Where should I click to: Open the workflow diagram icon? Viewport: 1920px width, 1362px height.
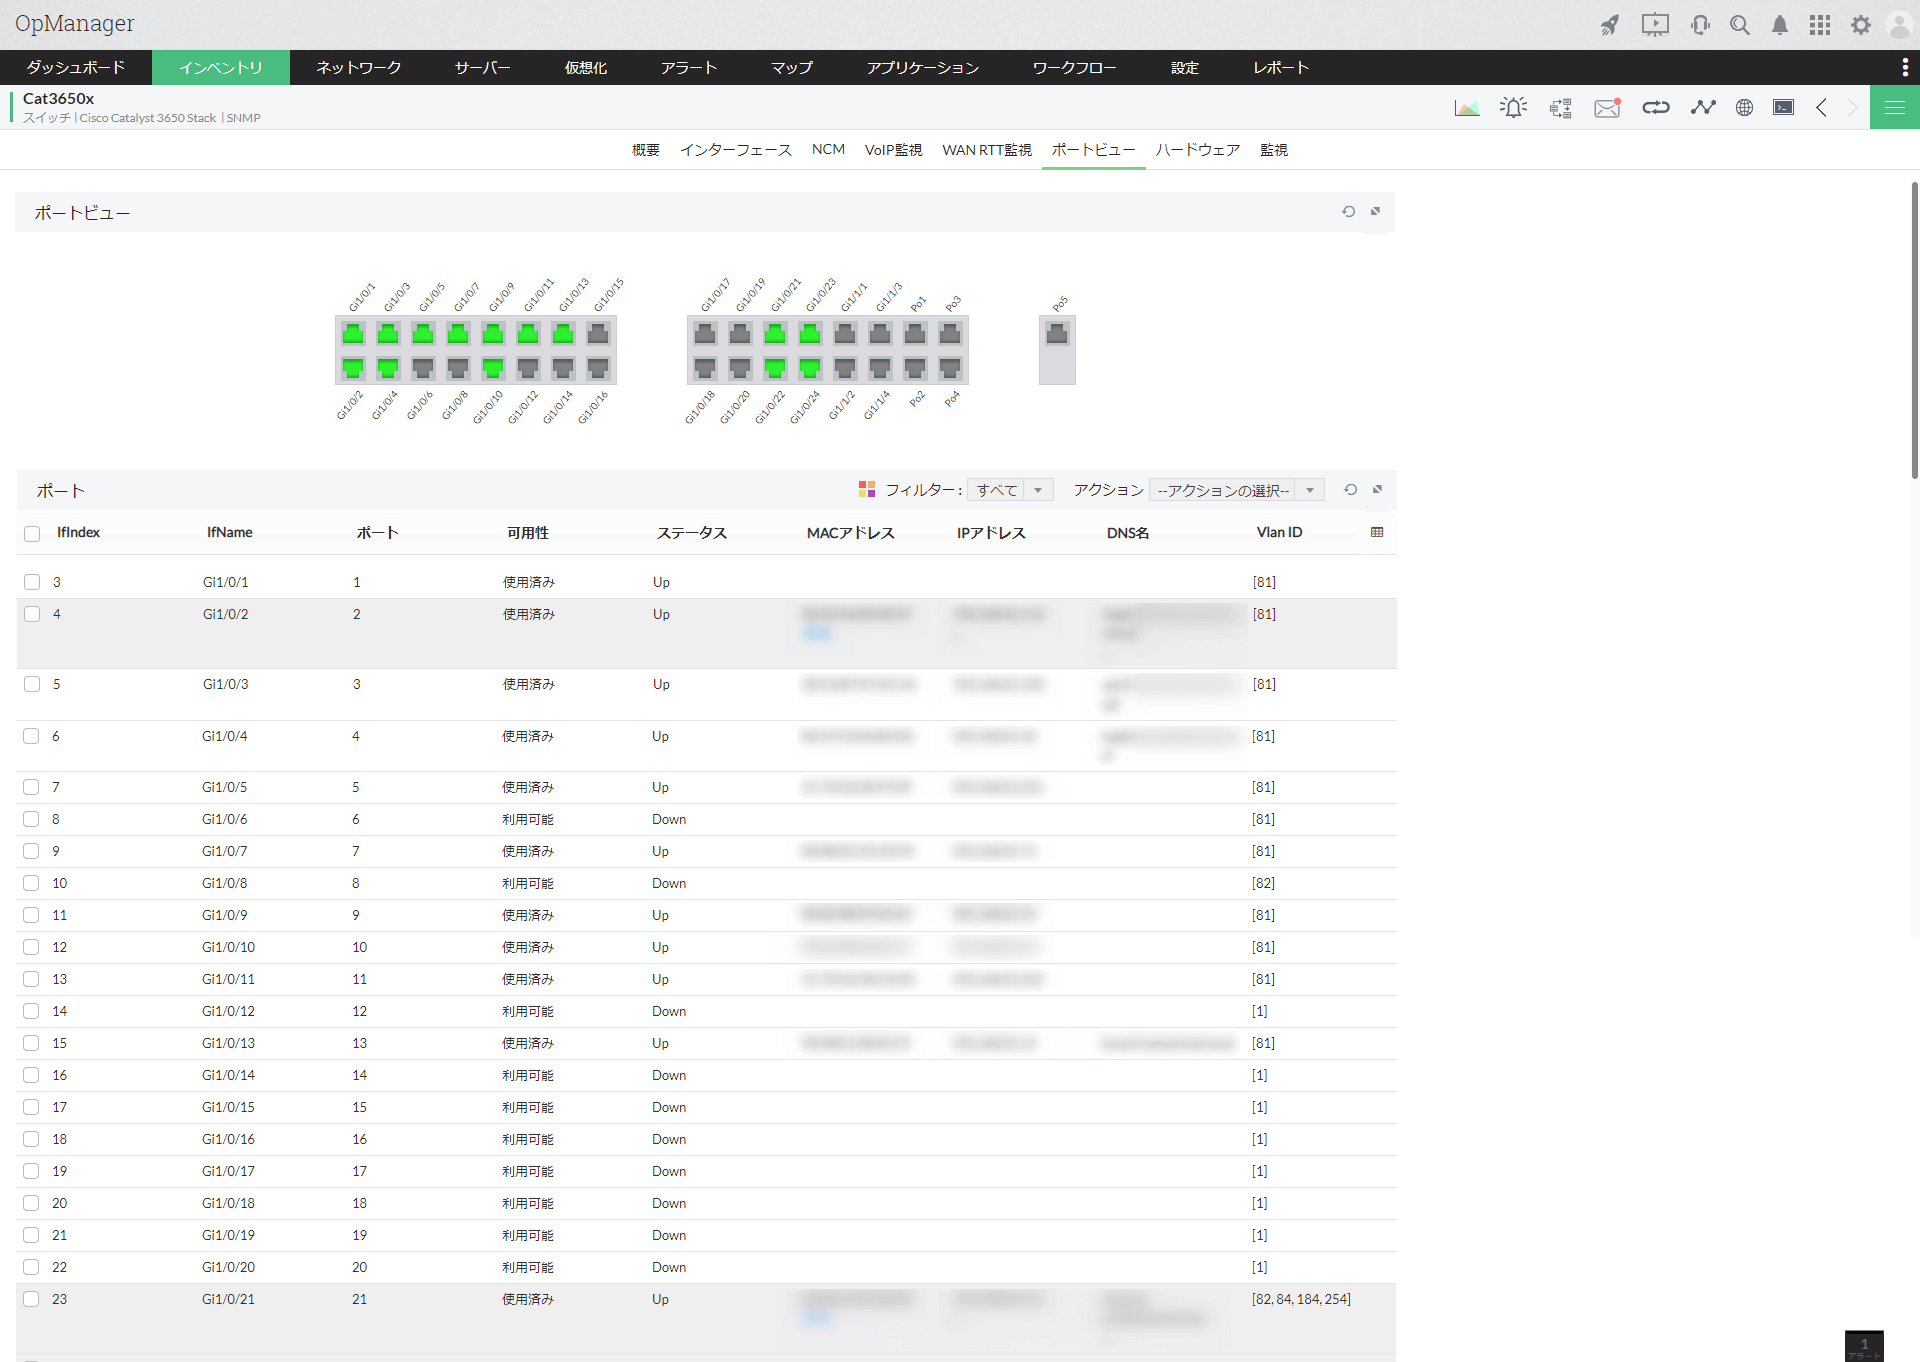click(x=1560, y=108)
